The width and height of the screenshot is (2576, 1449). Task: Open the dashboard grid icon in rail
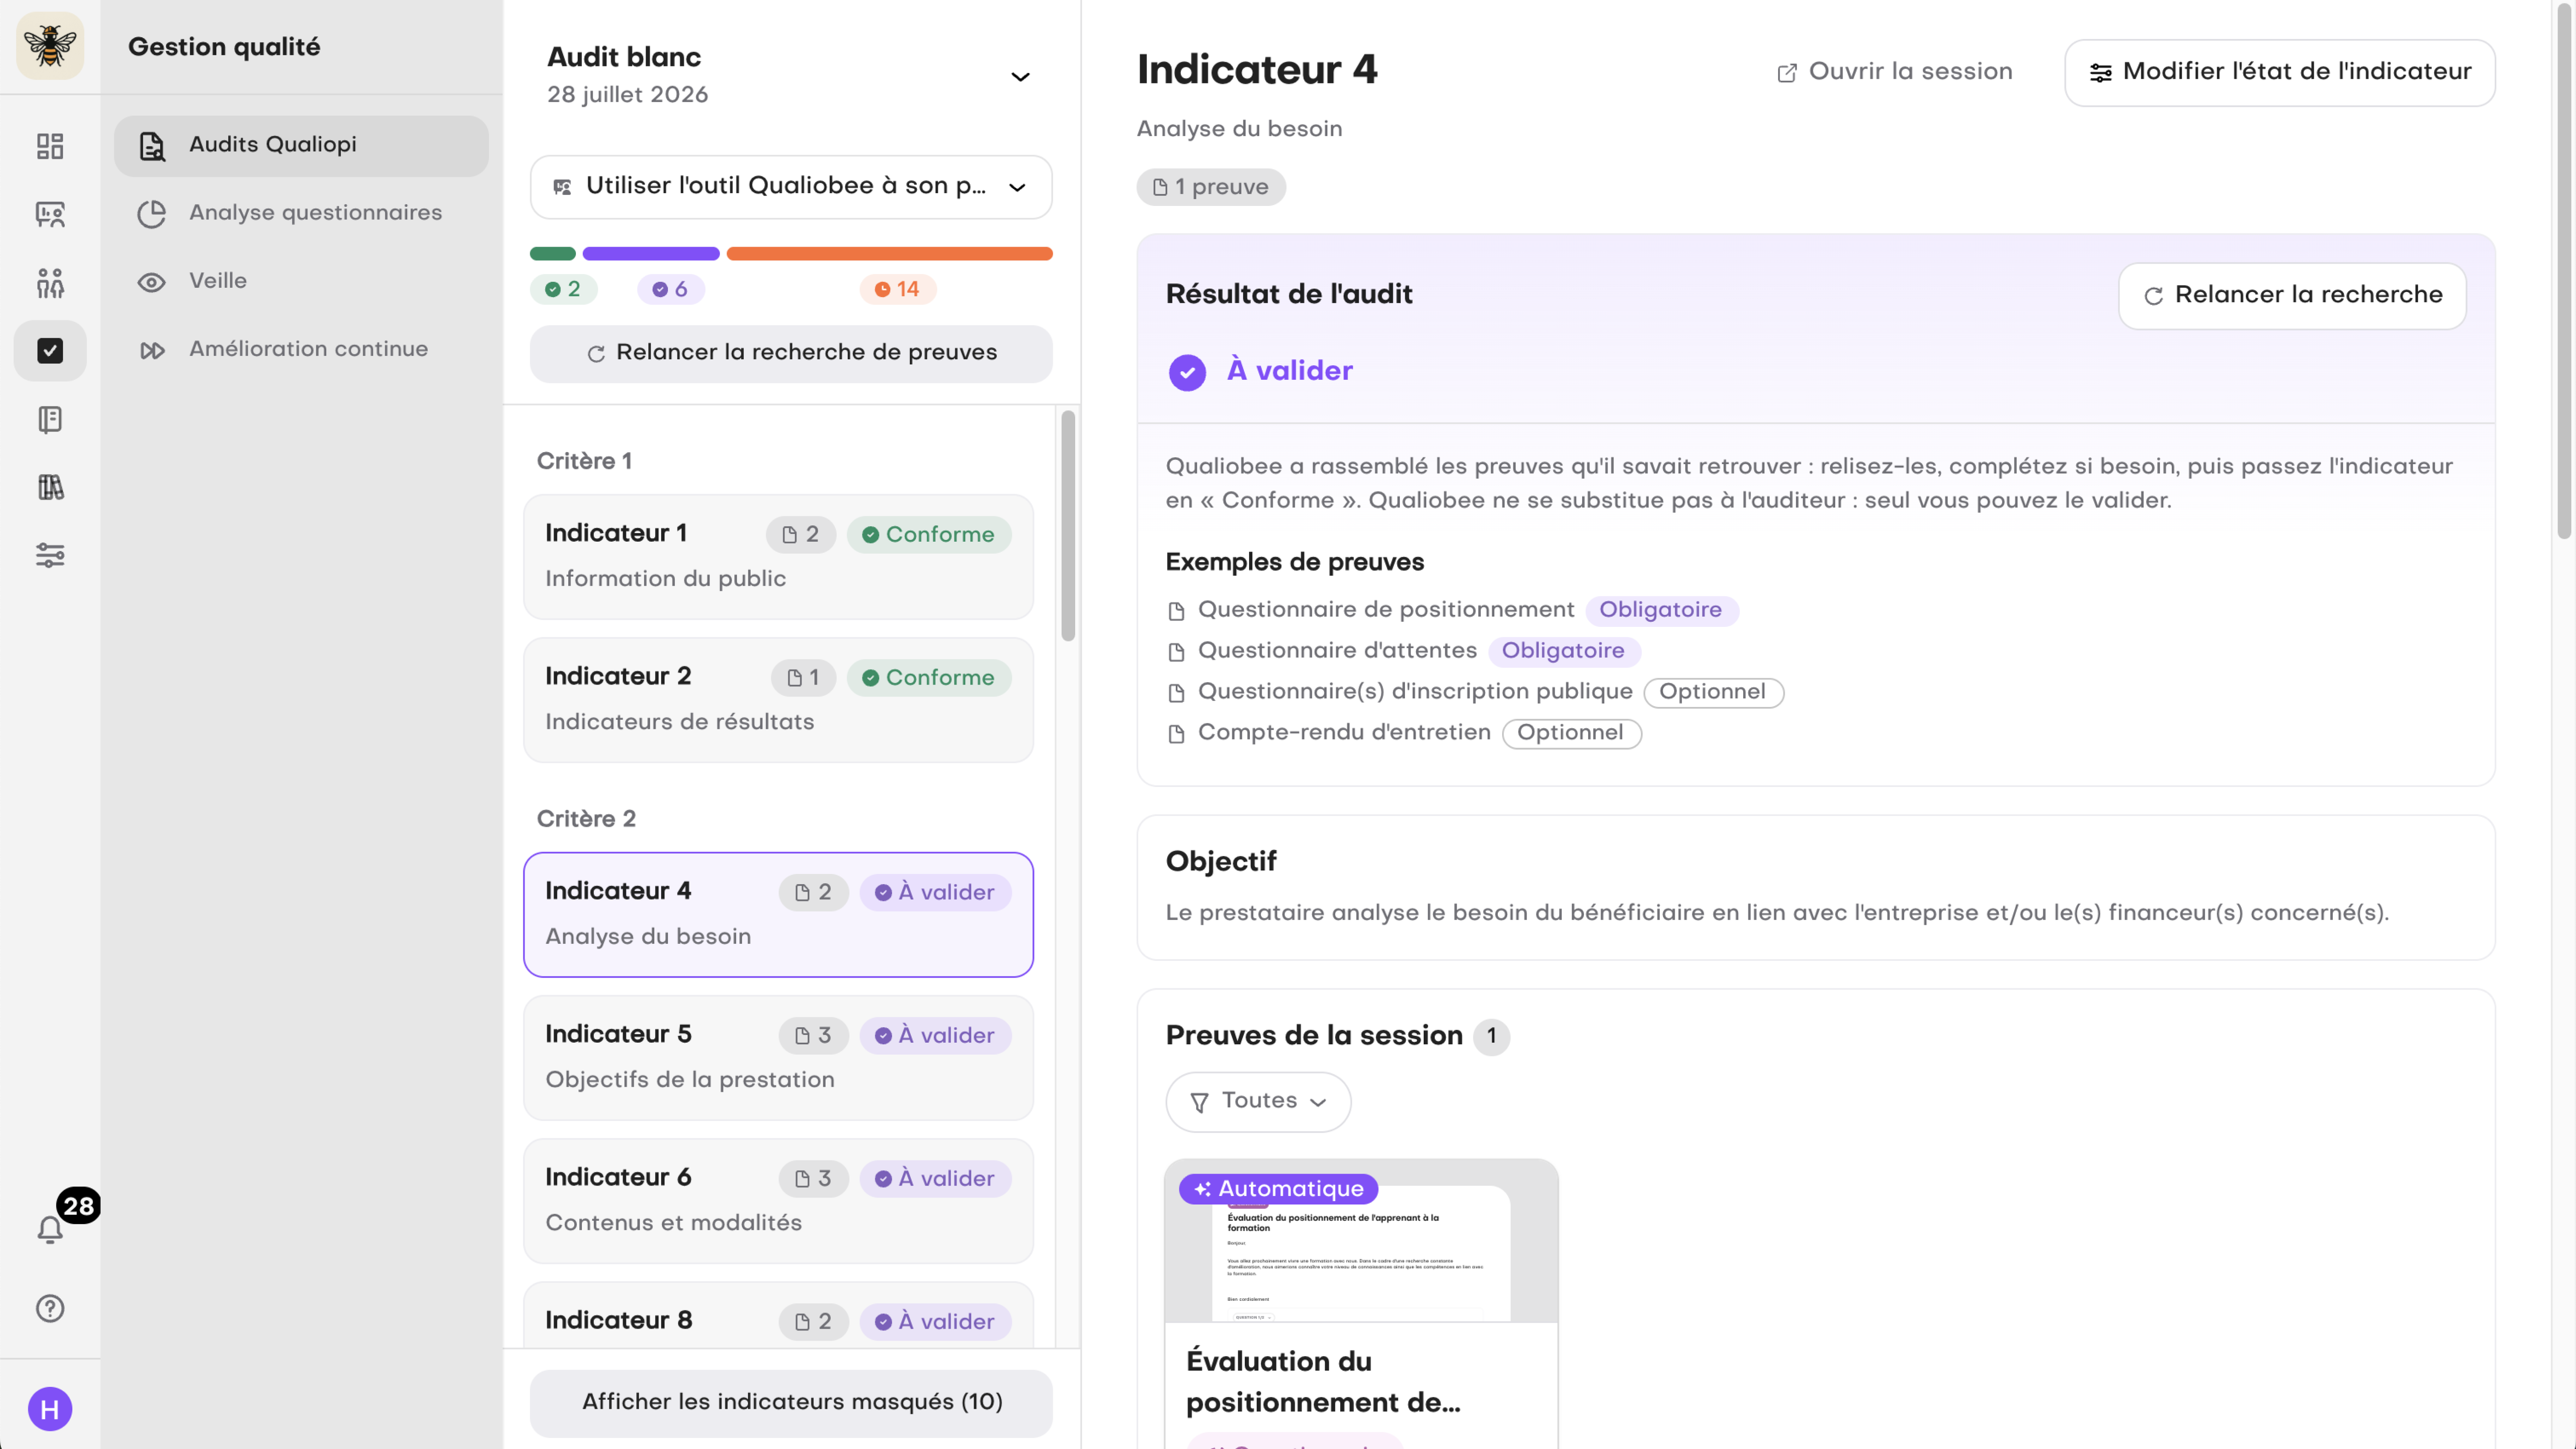pos(50,146)
